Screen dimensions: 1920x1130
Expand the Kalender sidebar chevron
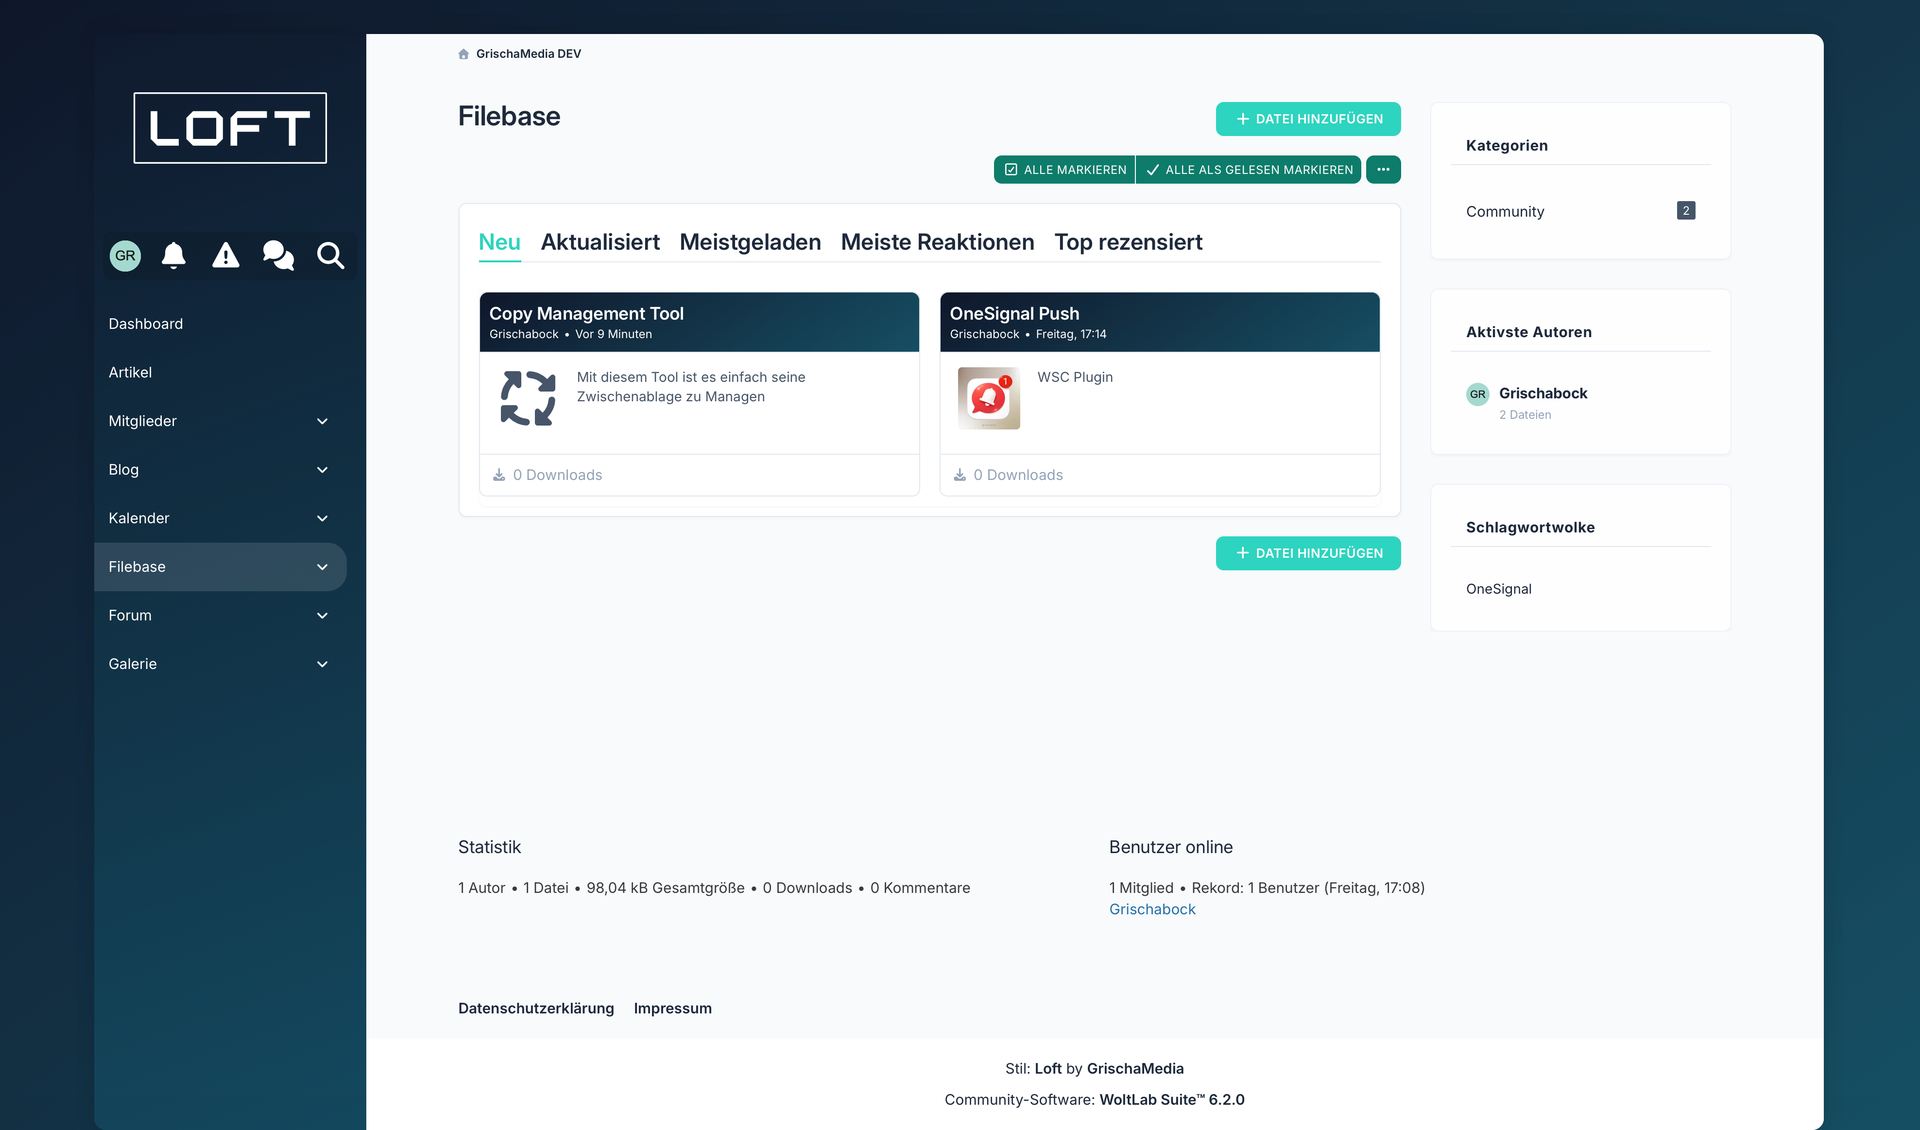click(322, 519)
